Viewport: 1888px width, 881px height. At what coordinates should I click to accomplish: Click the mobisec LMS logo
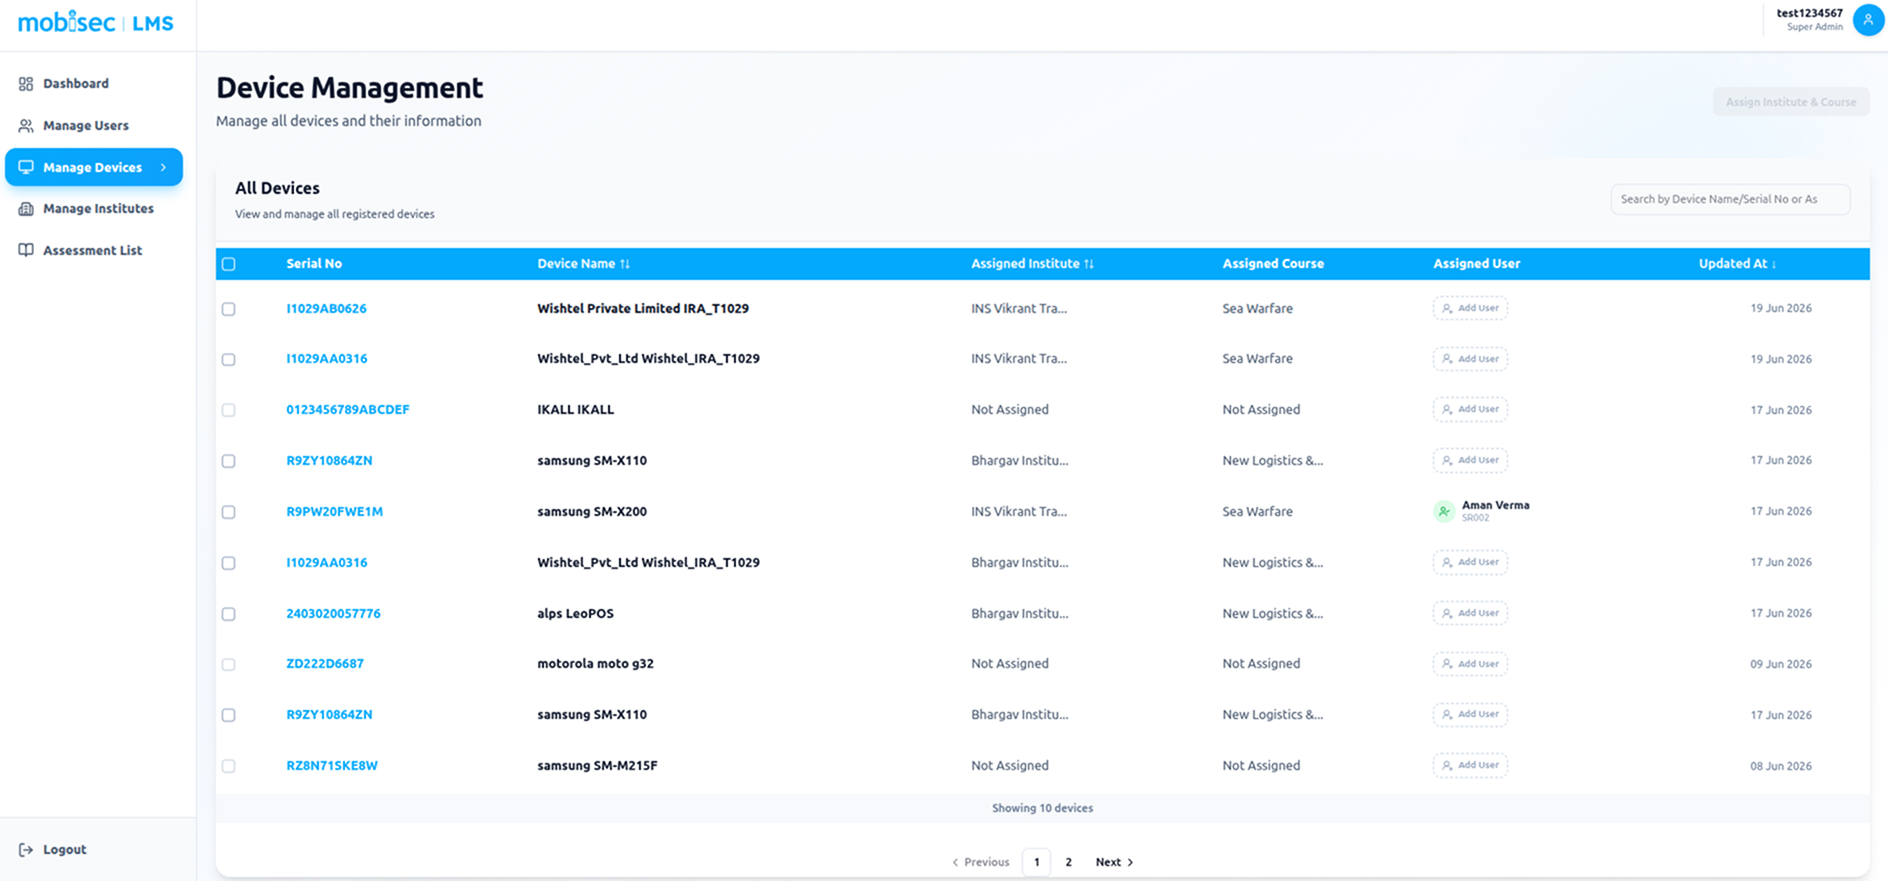[x=96, y=22]
